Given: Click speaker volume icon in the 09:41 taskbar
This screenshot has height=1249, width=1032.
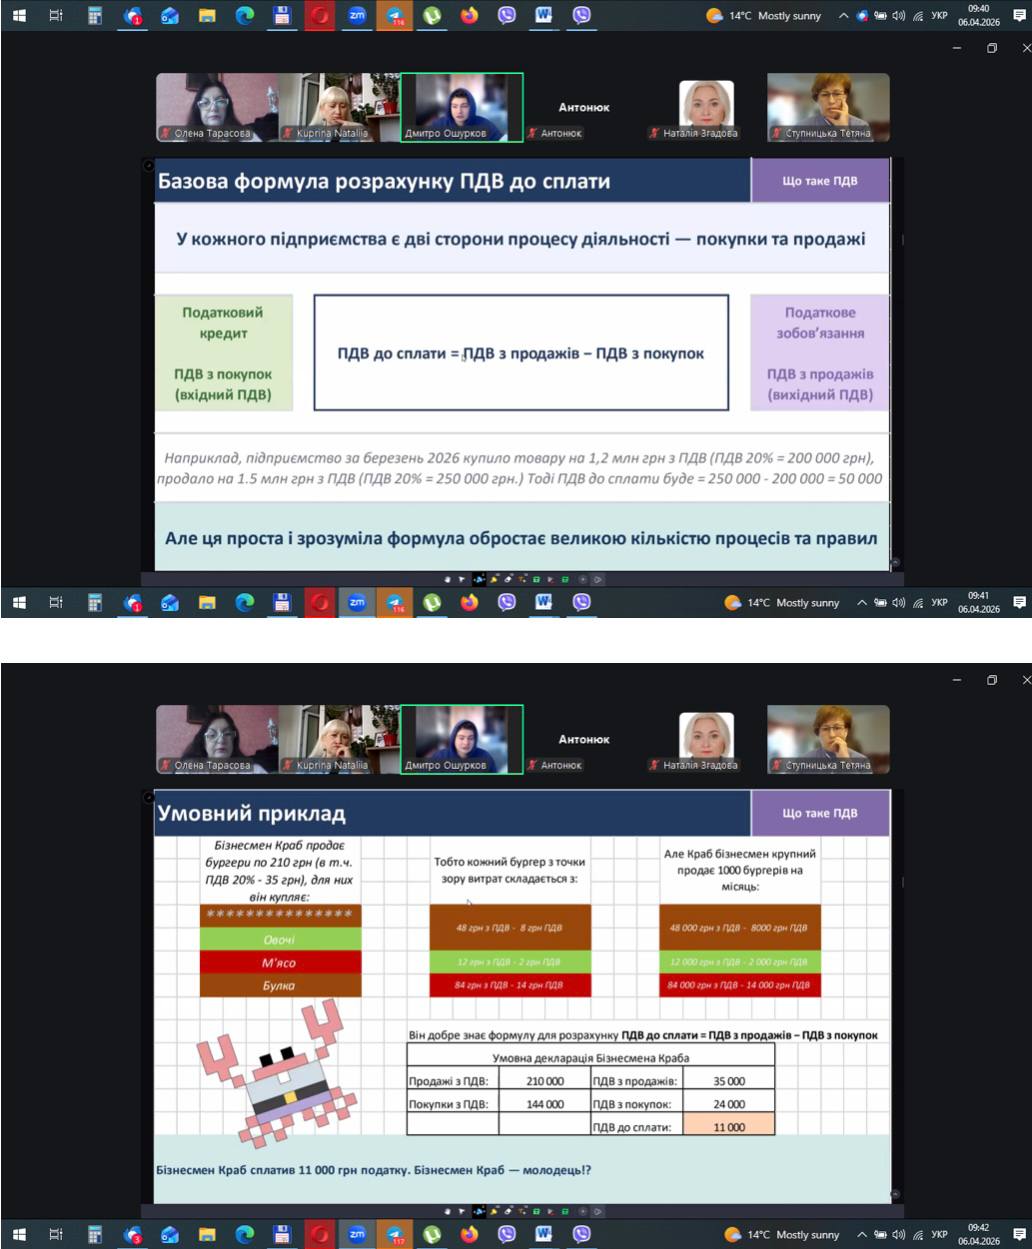Looking at the screenshot, I should (x=897, y=603).
